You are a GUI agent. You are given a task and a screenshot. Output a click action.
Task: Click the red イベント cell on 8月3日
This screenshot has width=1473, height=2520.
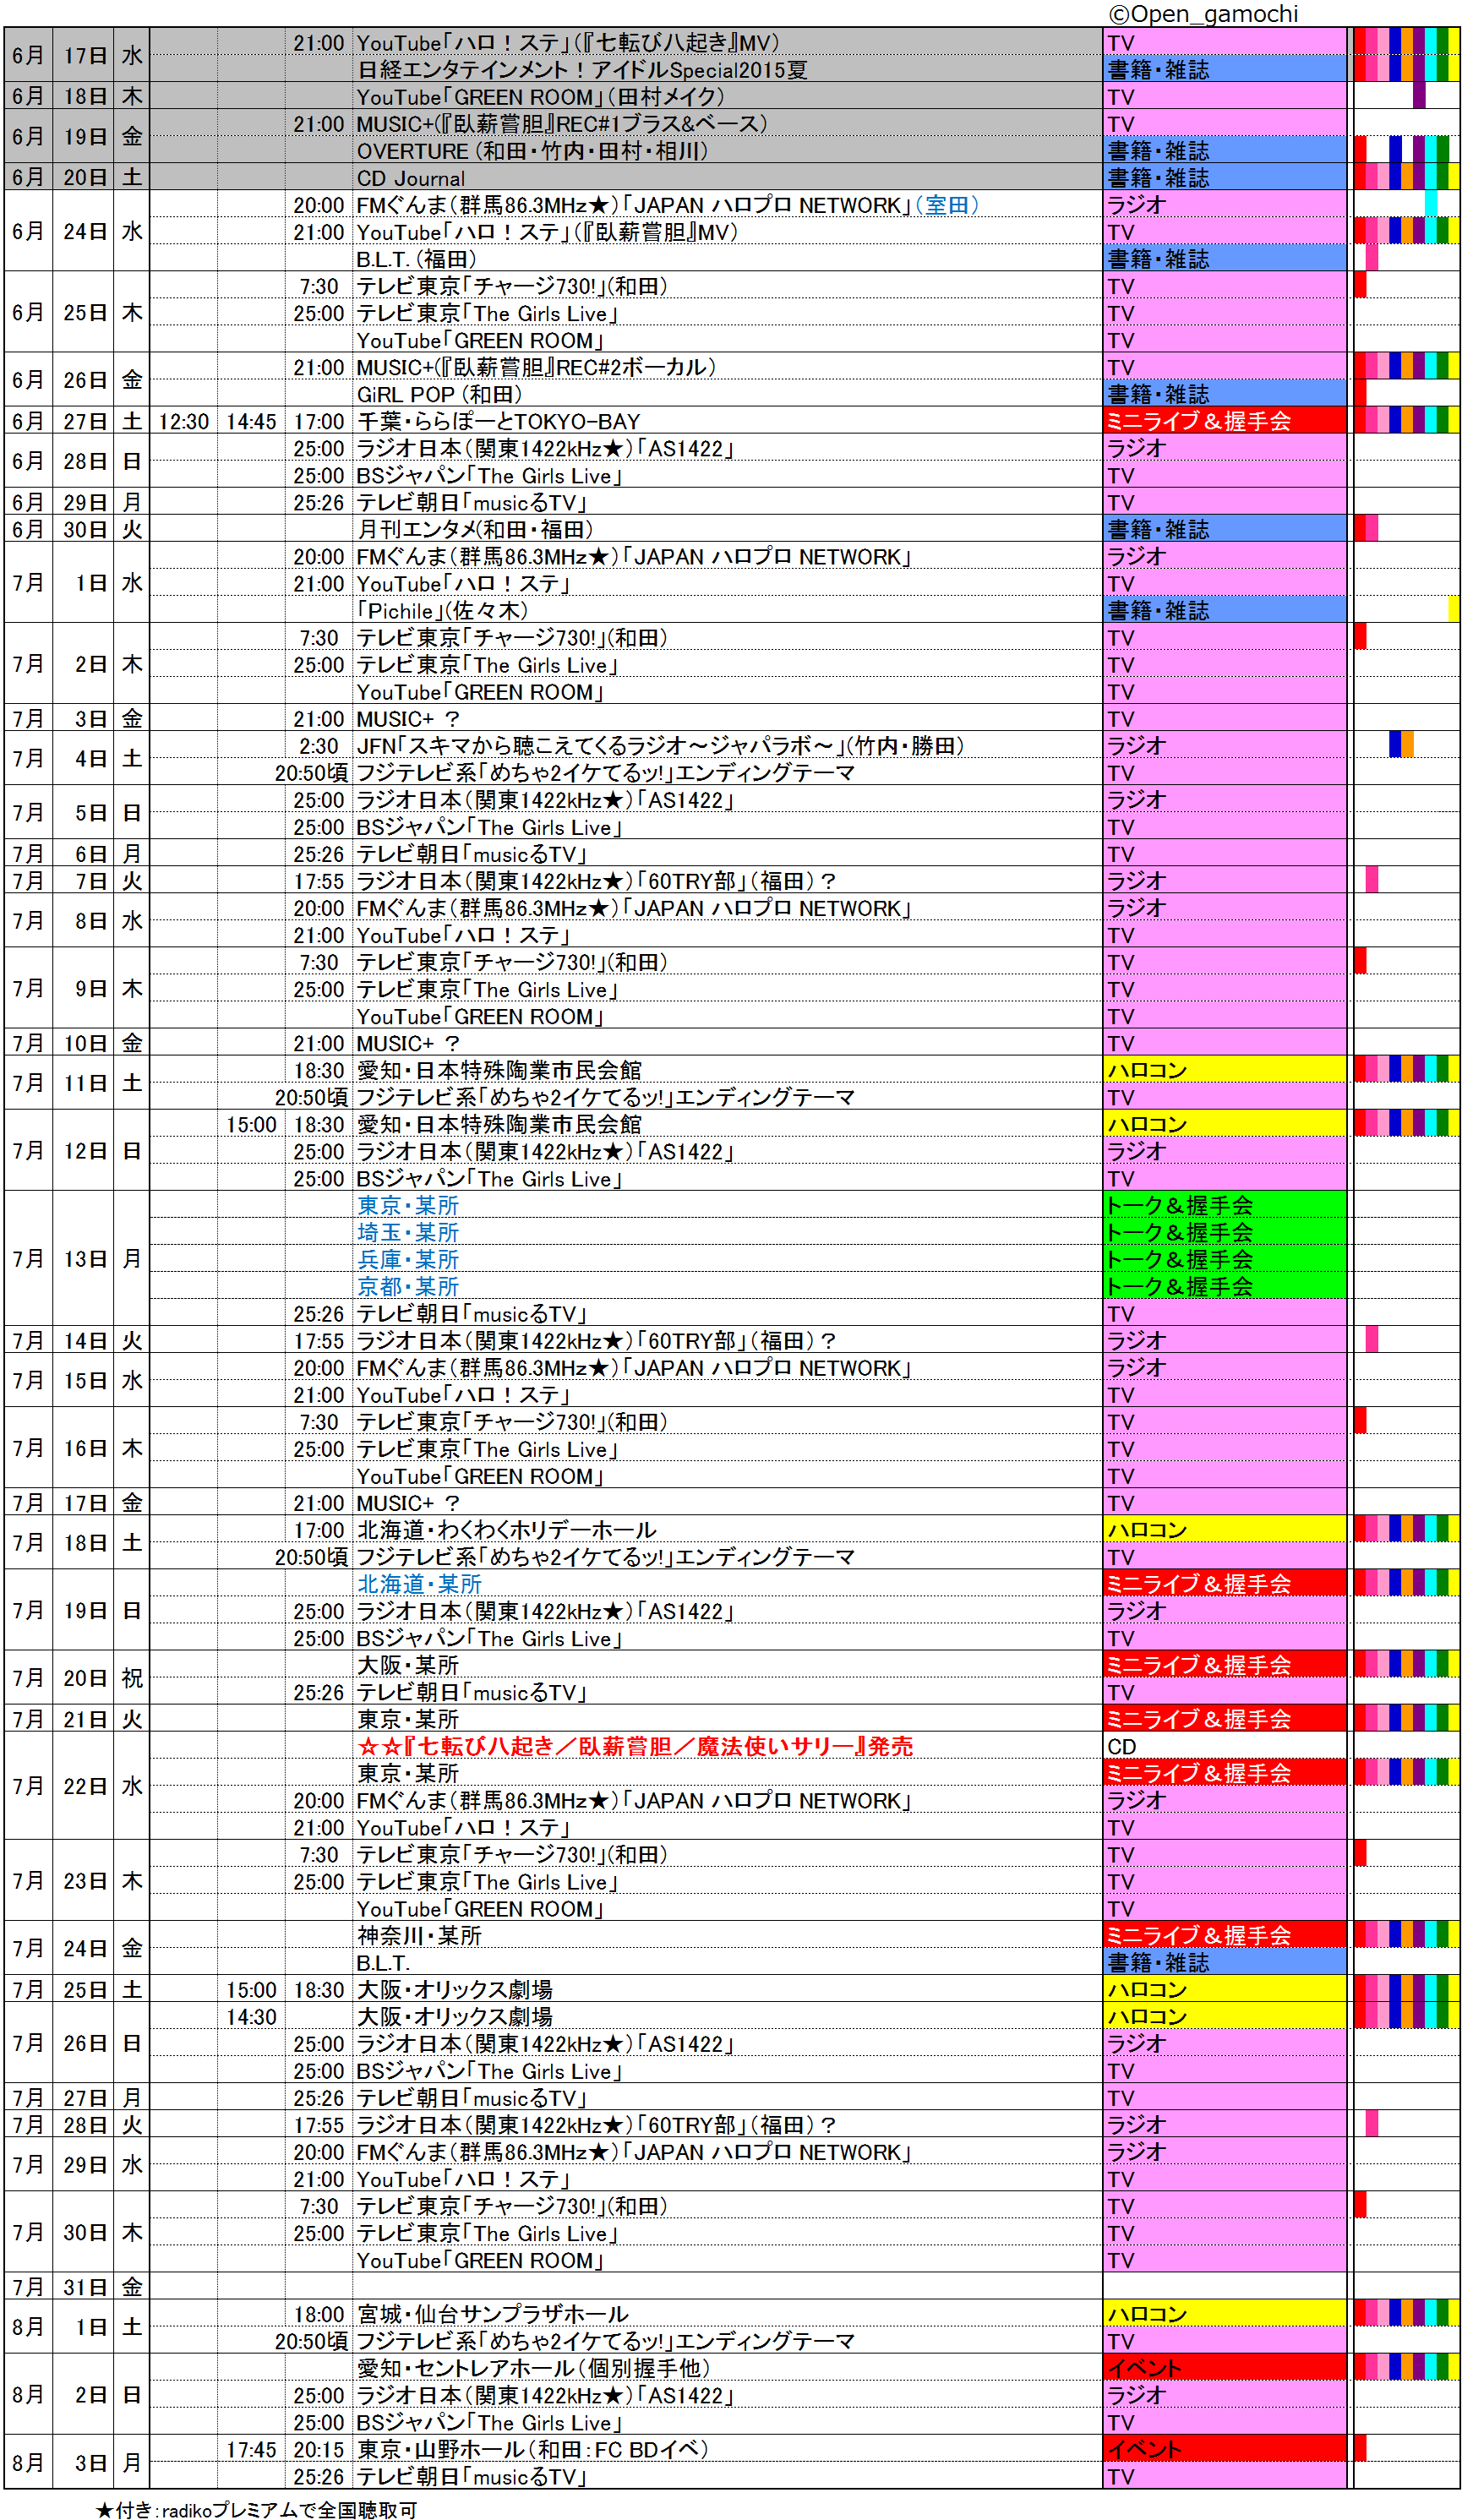click(x=1226, y=2449)
